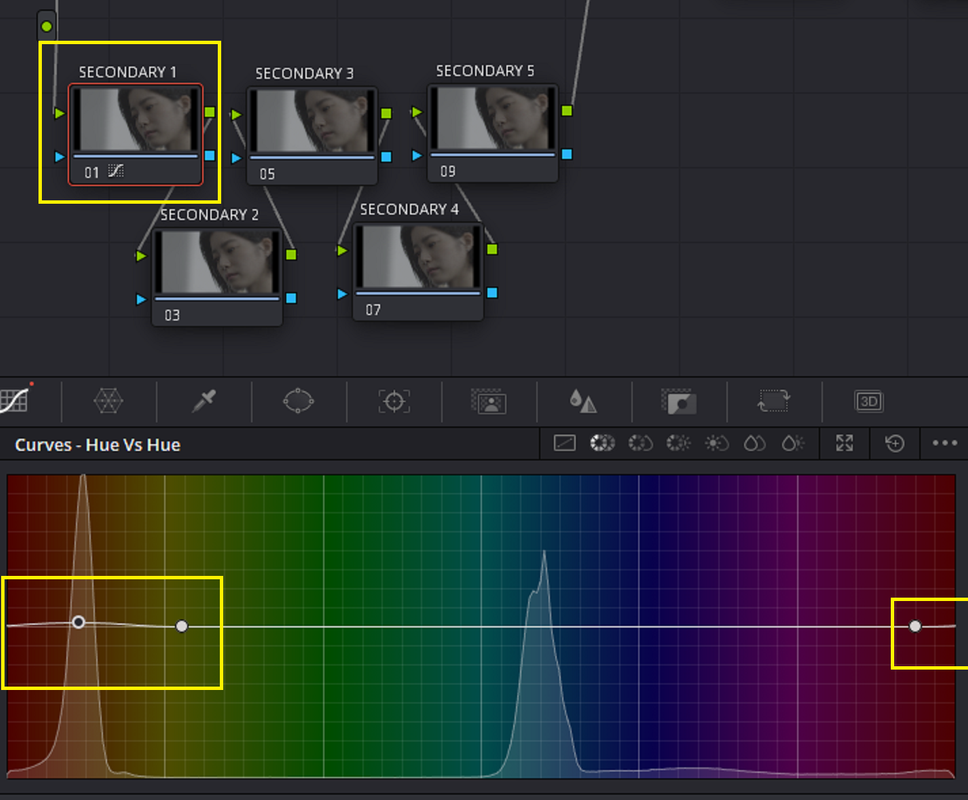968x800 pixels.
Task: Switch to Custom curves mode
Action: coord(564,443)
